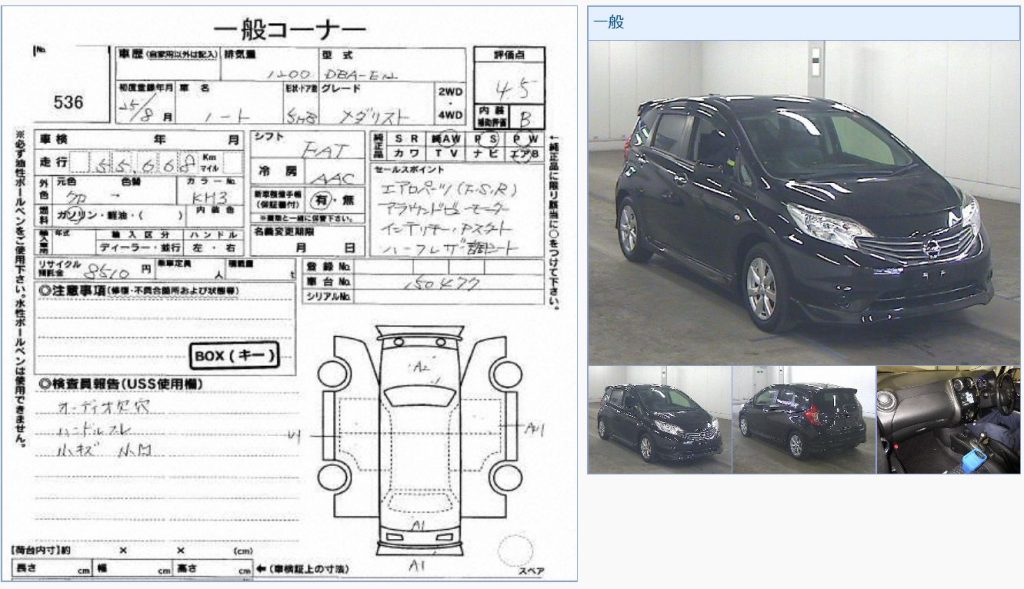Image resolution: width=1024 pixels, height=589 pixels.
Task: Select the front-view car thumbnail
Action: coord(660,420)
